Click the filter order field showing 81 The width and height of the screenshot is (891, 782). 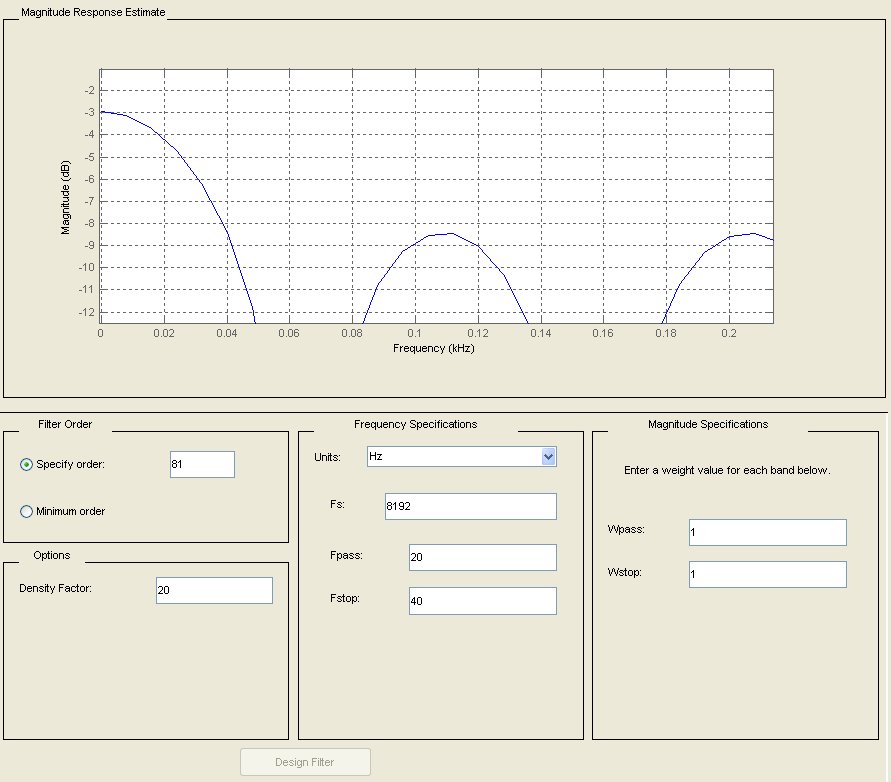202,465
